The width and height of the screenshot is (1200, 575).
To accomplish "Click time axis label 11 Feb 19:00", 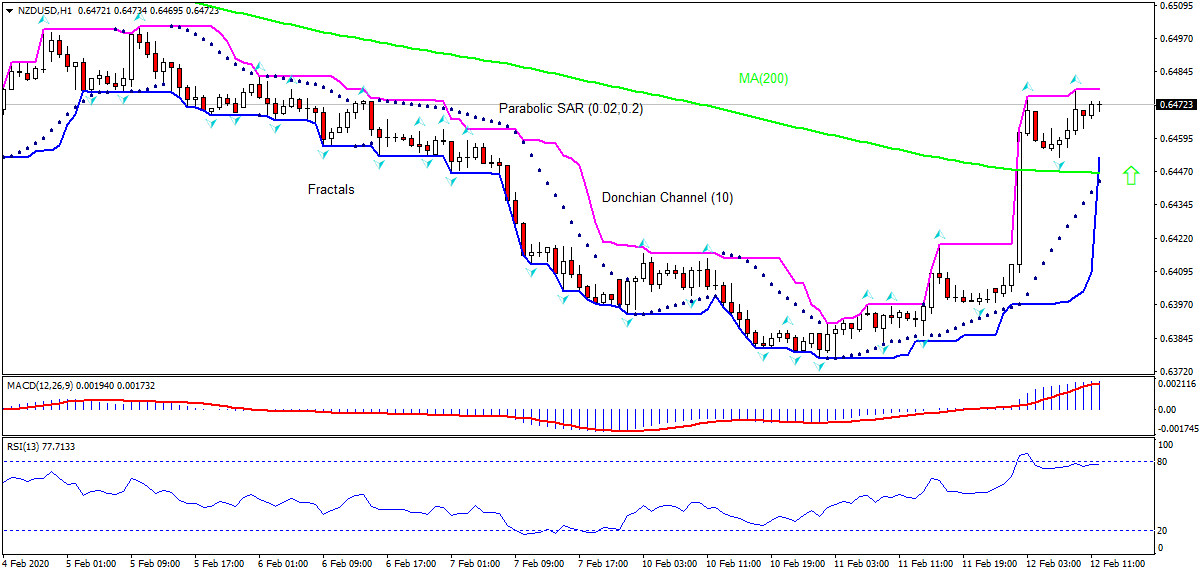I will tap(989, 564).
